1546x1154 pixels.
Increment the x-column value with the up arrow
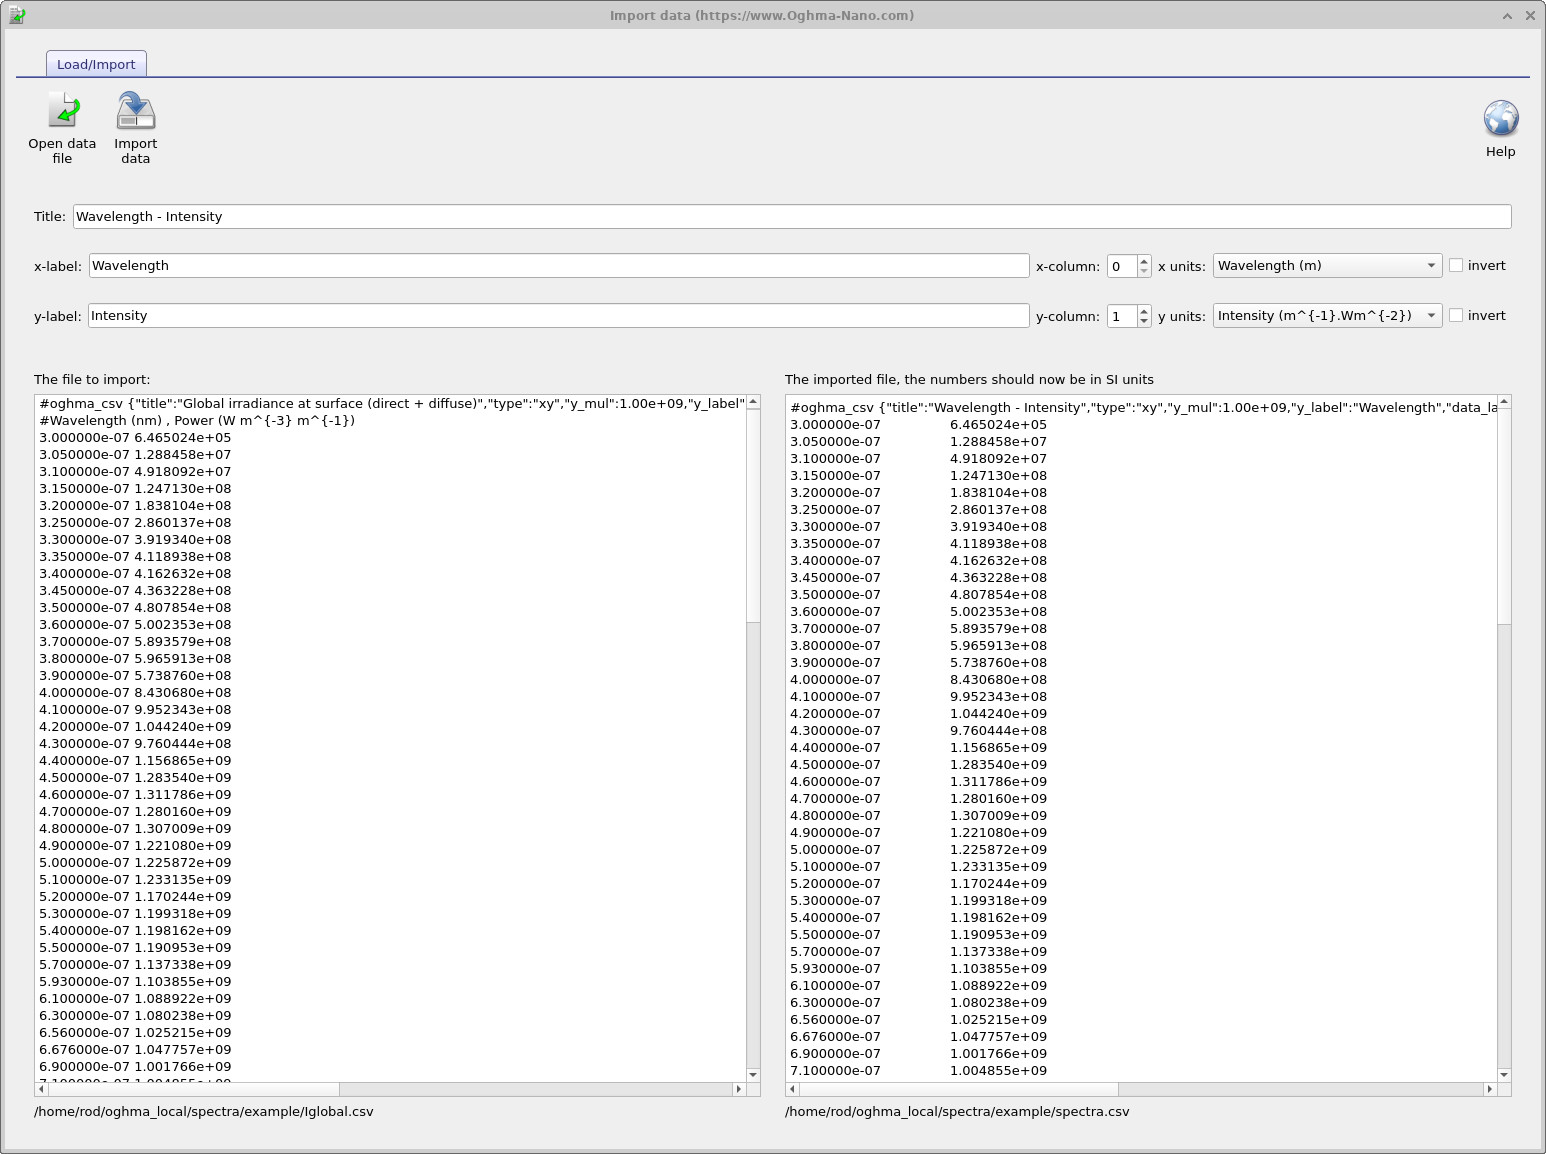[x=1143, y=260]
